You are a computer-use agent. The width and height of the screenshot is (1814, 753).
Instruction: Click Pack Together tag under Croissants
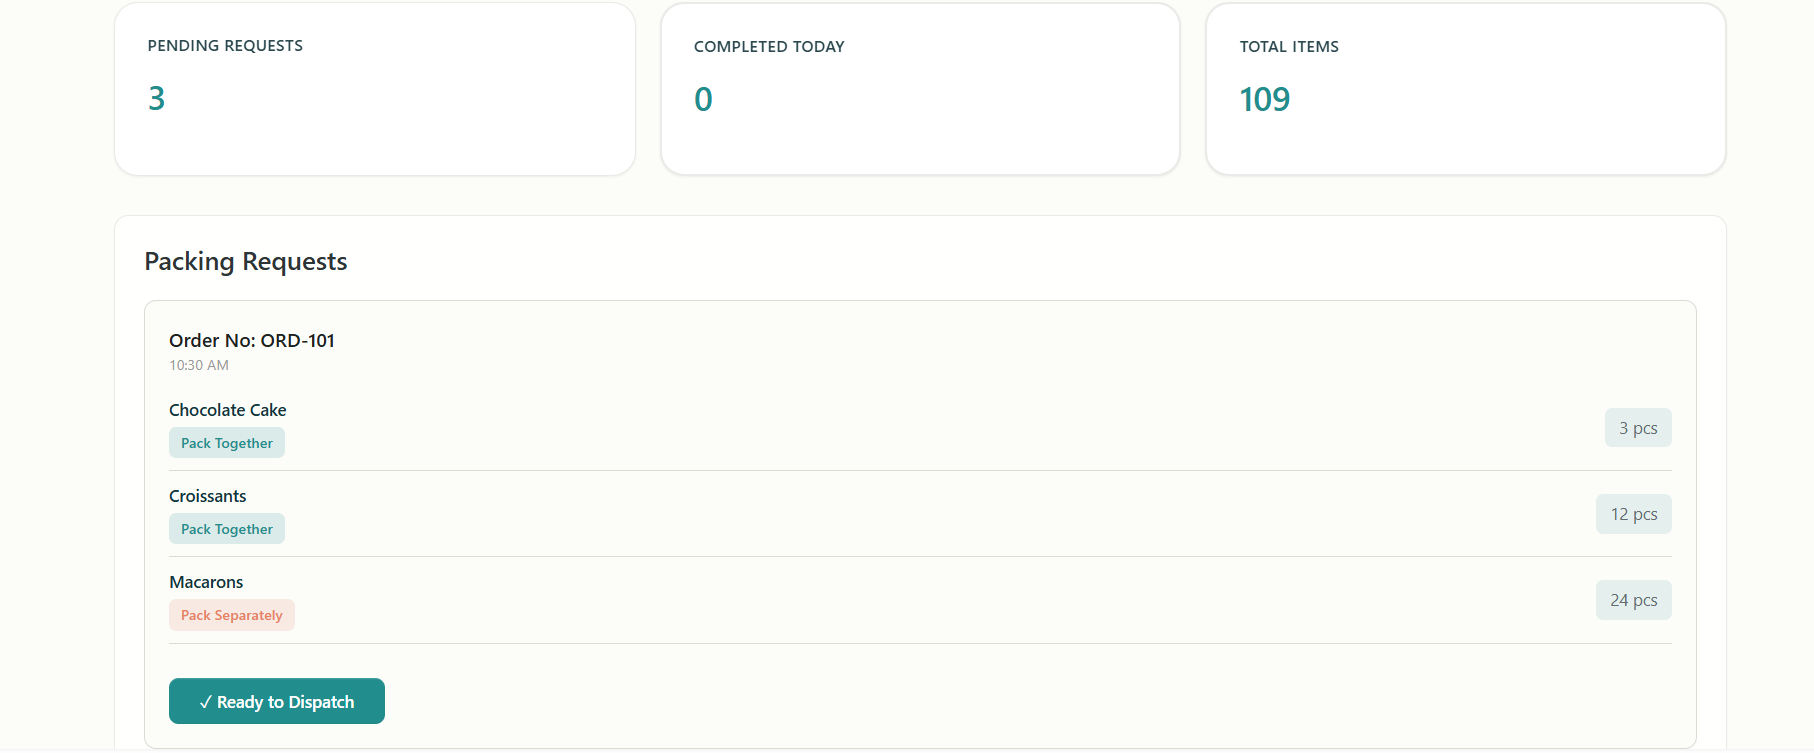pos(227,529)
